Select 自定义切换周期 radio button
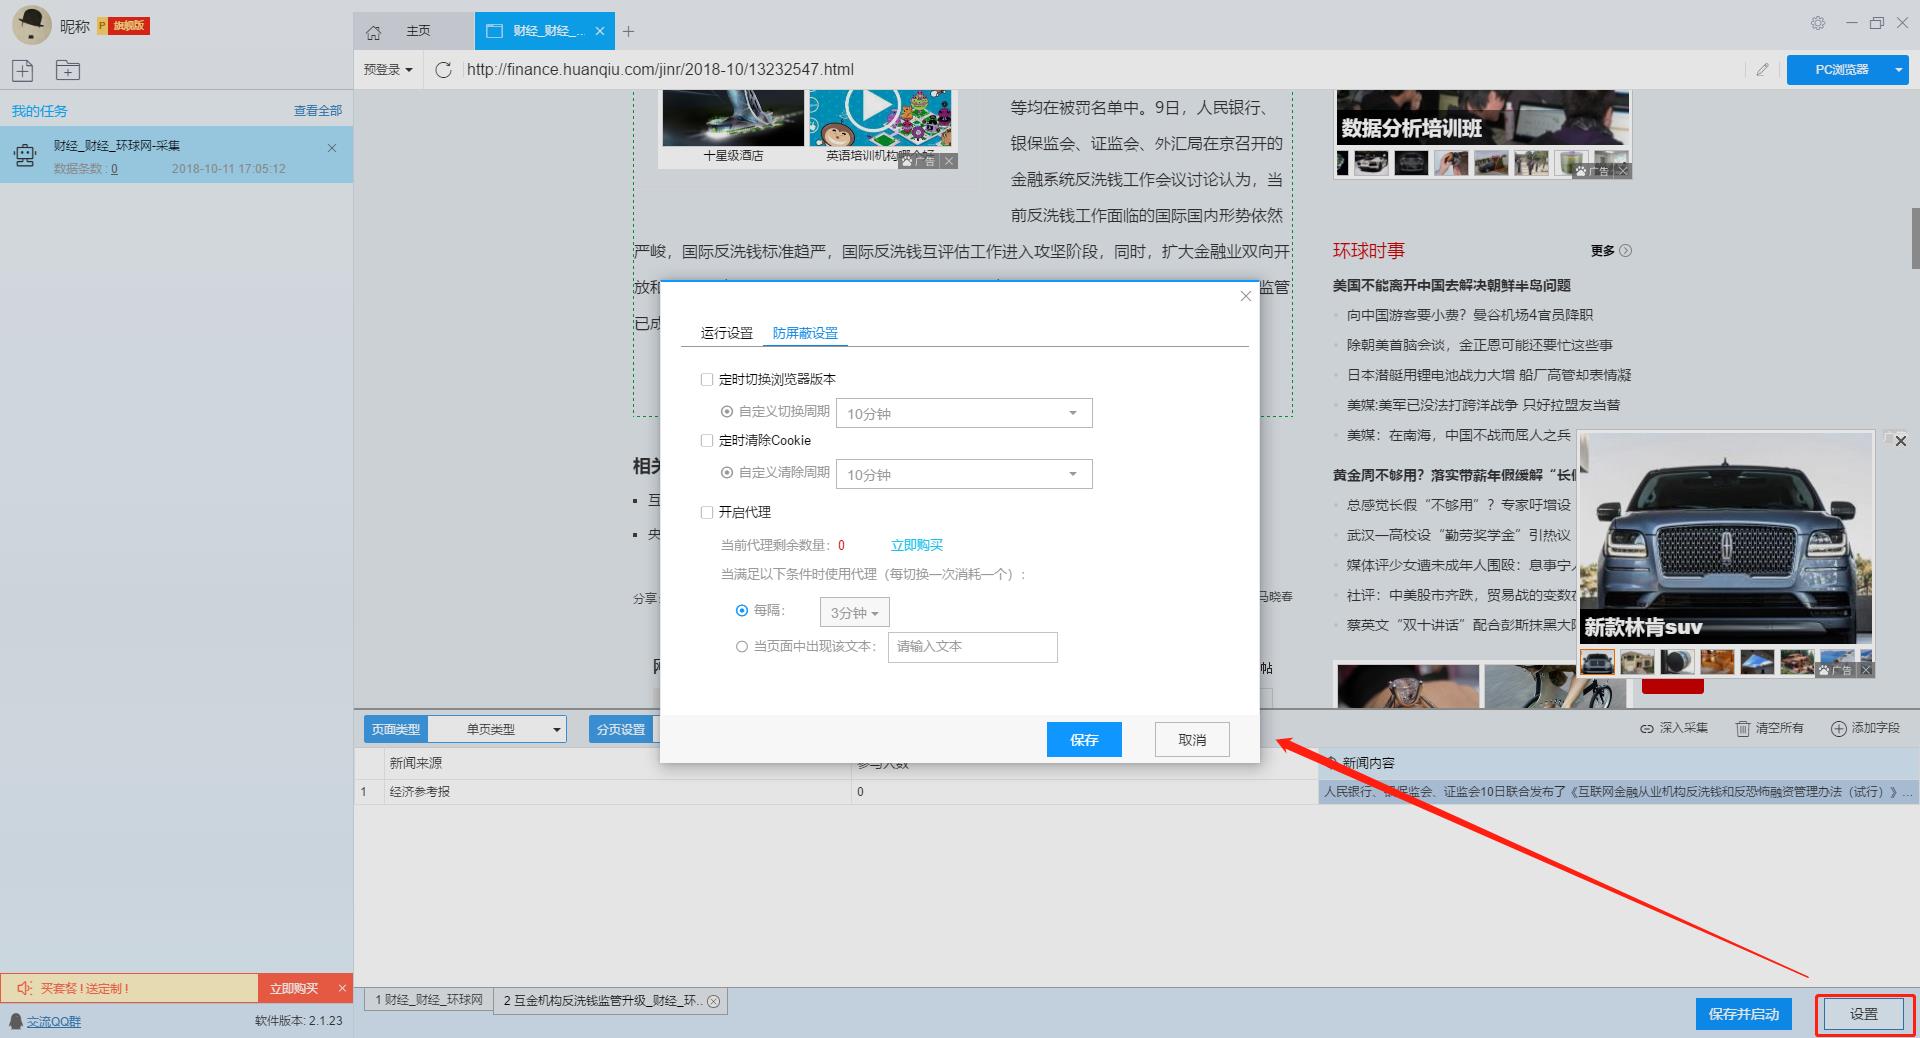1920x1038 pixels. click(x=727, y=411)
